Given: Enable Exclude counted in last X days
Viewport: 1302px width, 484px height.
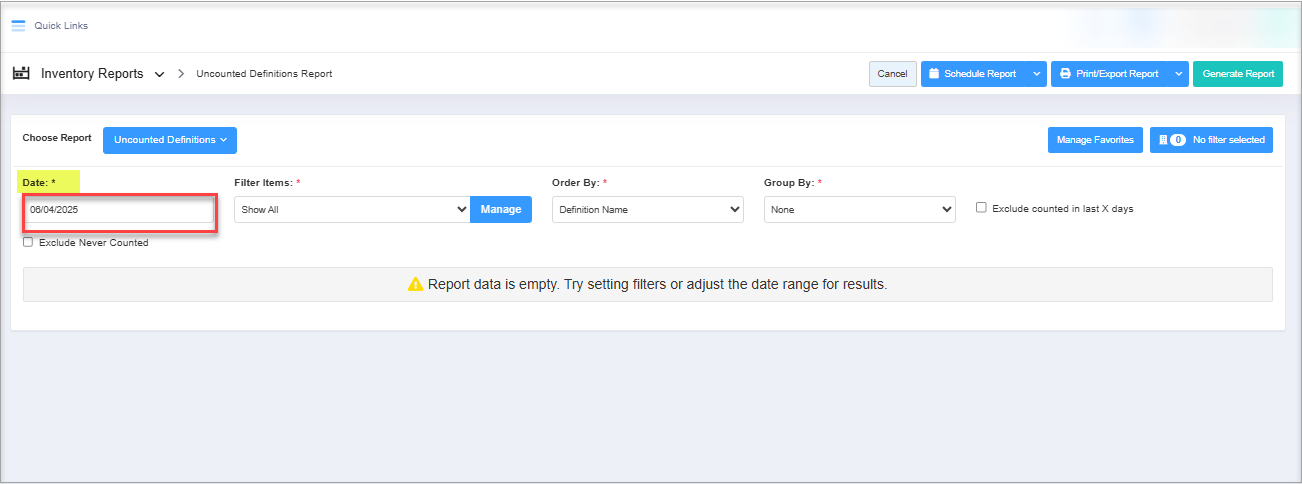Looking at the screenshot, I should click(x=981, y=208).
